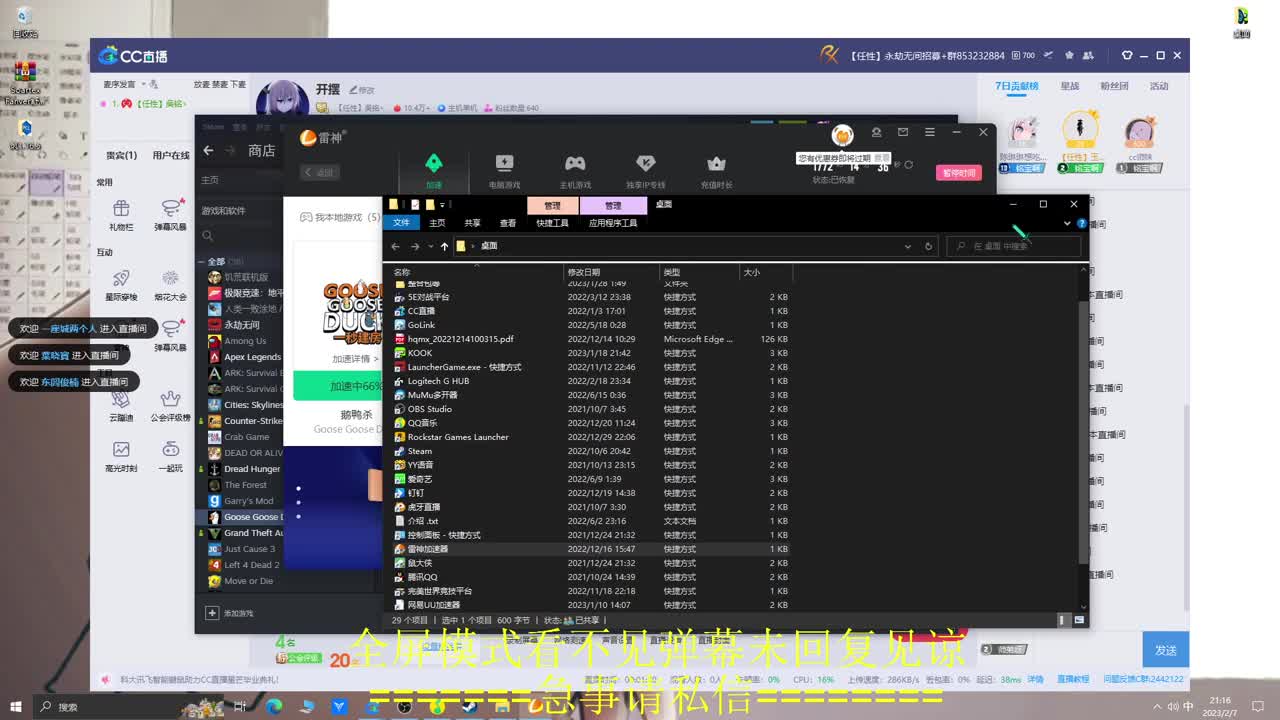Switch to the 查看 tab in File Explorer
The width and height of the screenshot is (1280, 720).
pos(508,222)
